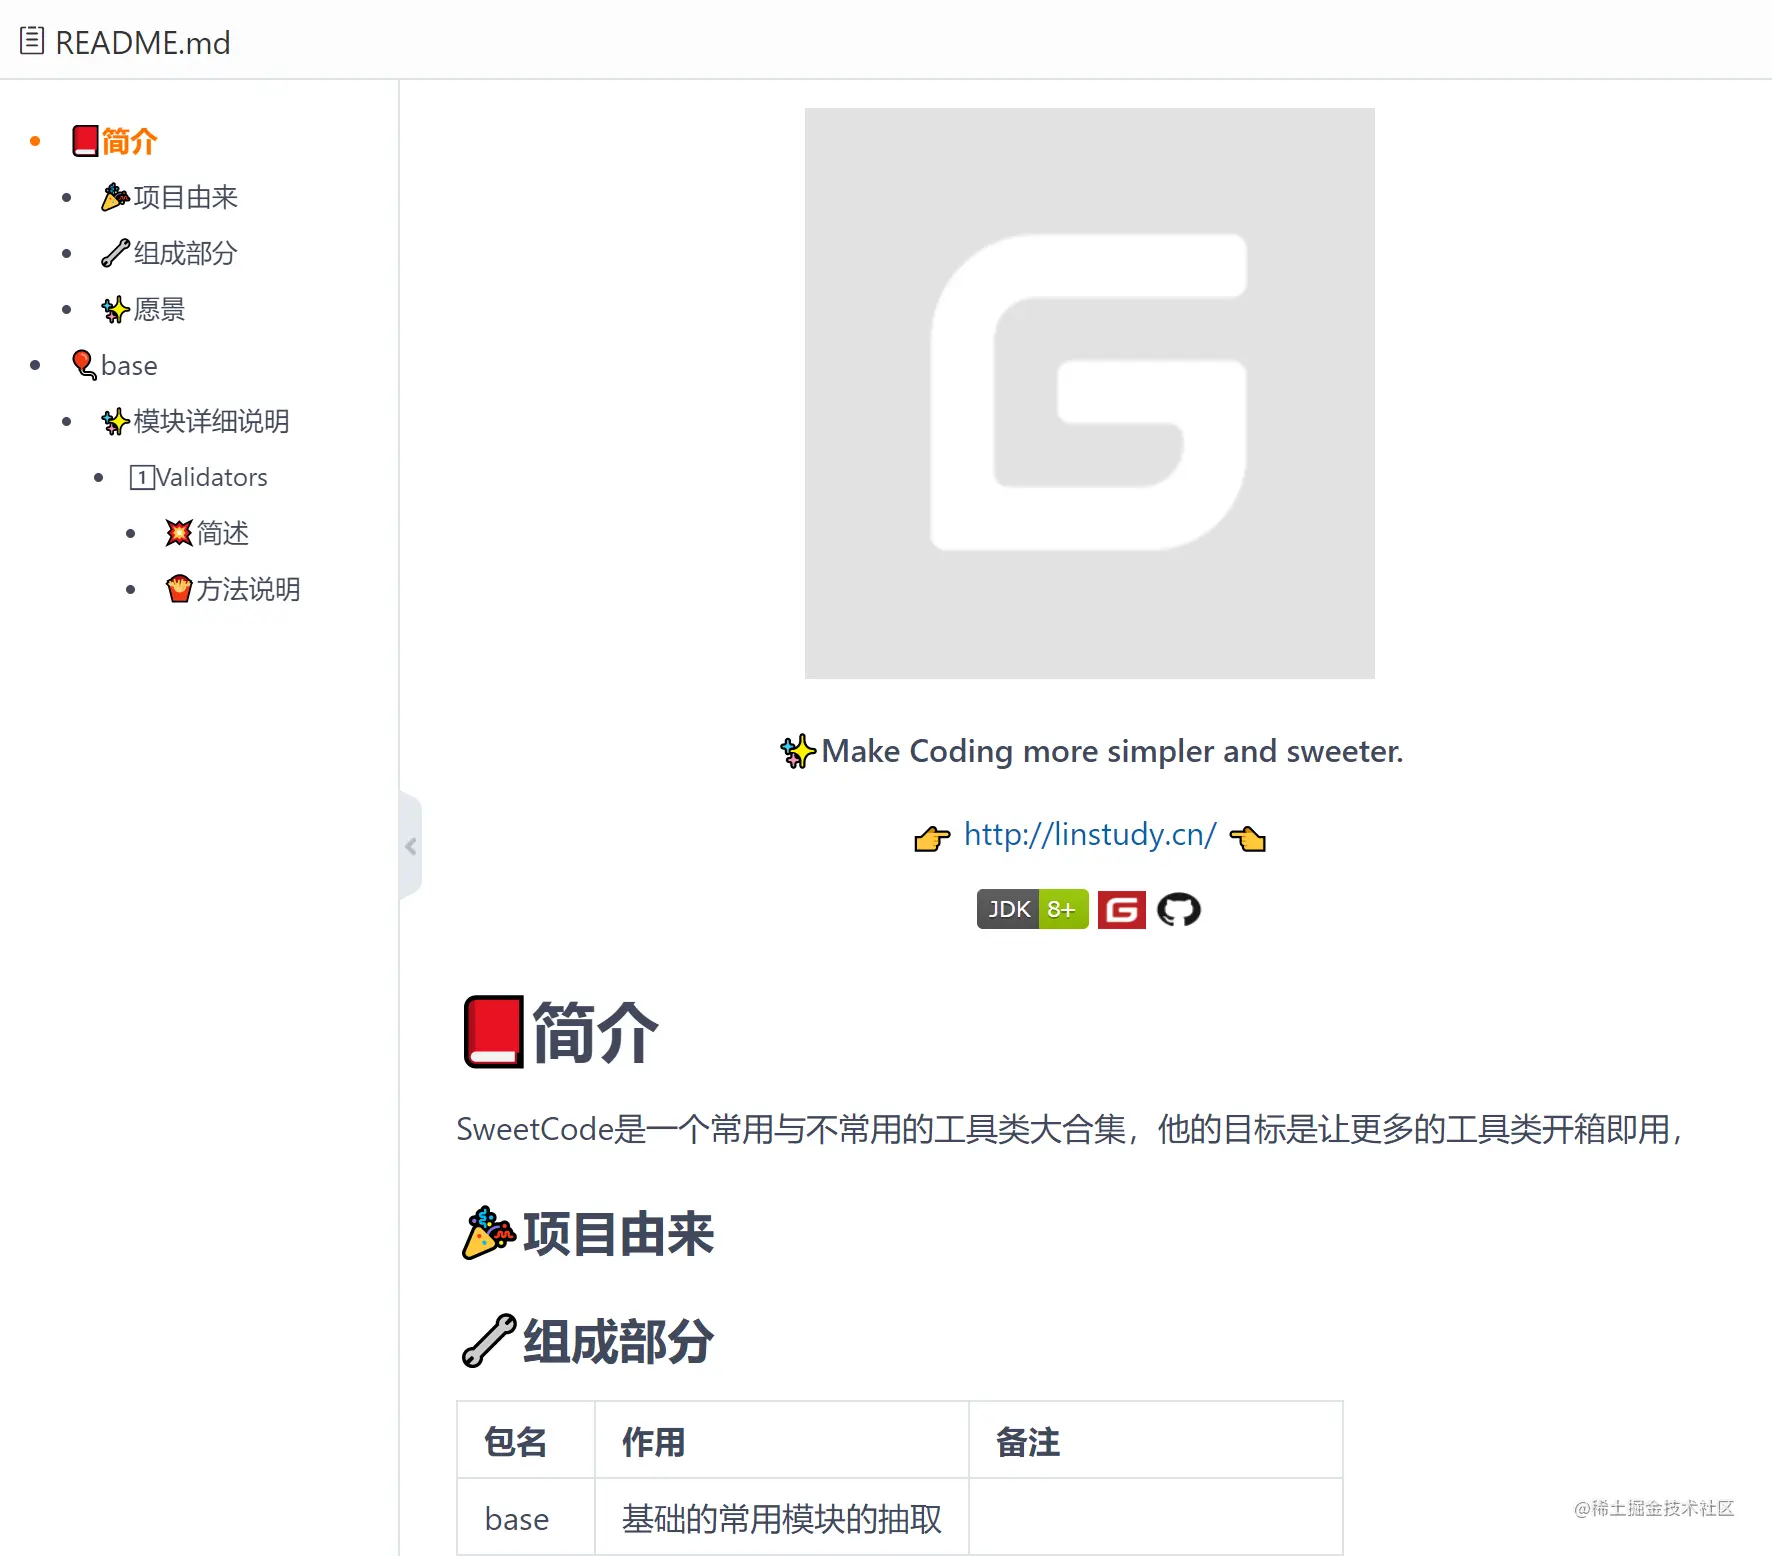Click the left-pointing hand emoji
This screenshot has width=1772, height=1556.
[x=1248, y=838]
